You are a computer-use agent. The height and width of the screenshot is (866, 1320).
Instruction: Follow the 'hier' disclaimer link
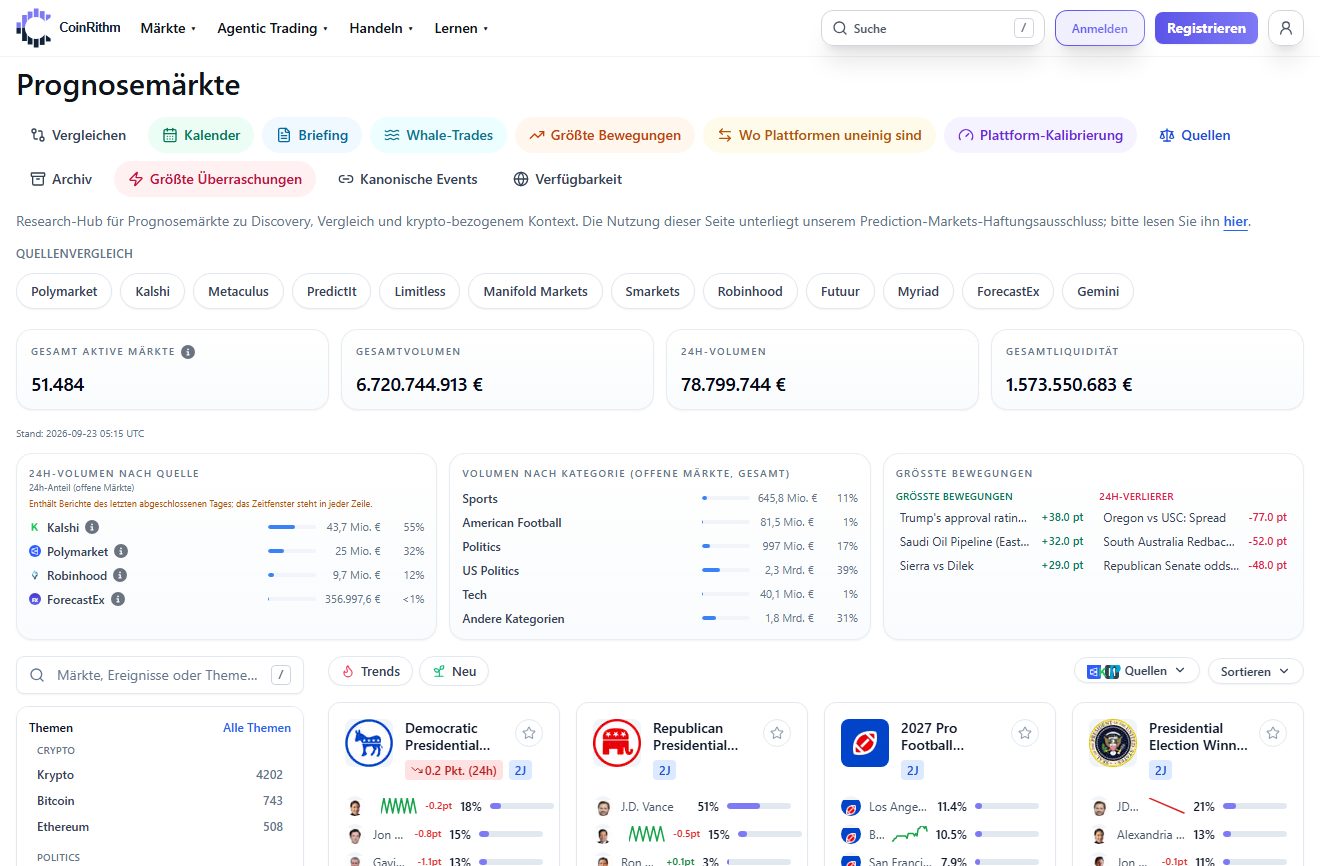click(x=1235, y=221)
